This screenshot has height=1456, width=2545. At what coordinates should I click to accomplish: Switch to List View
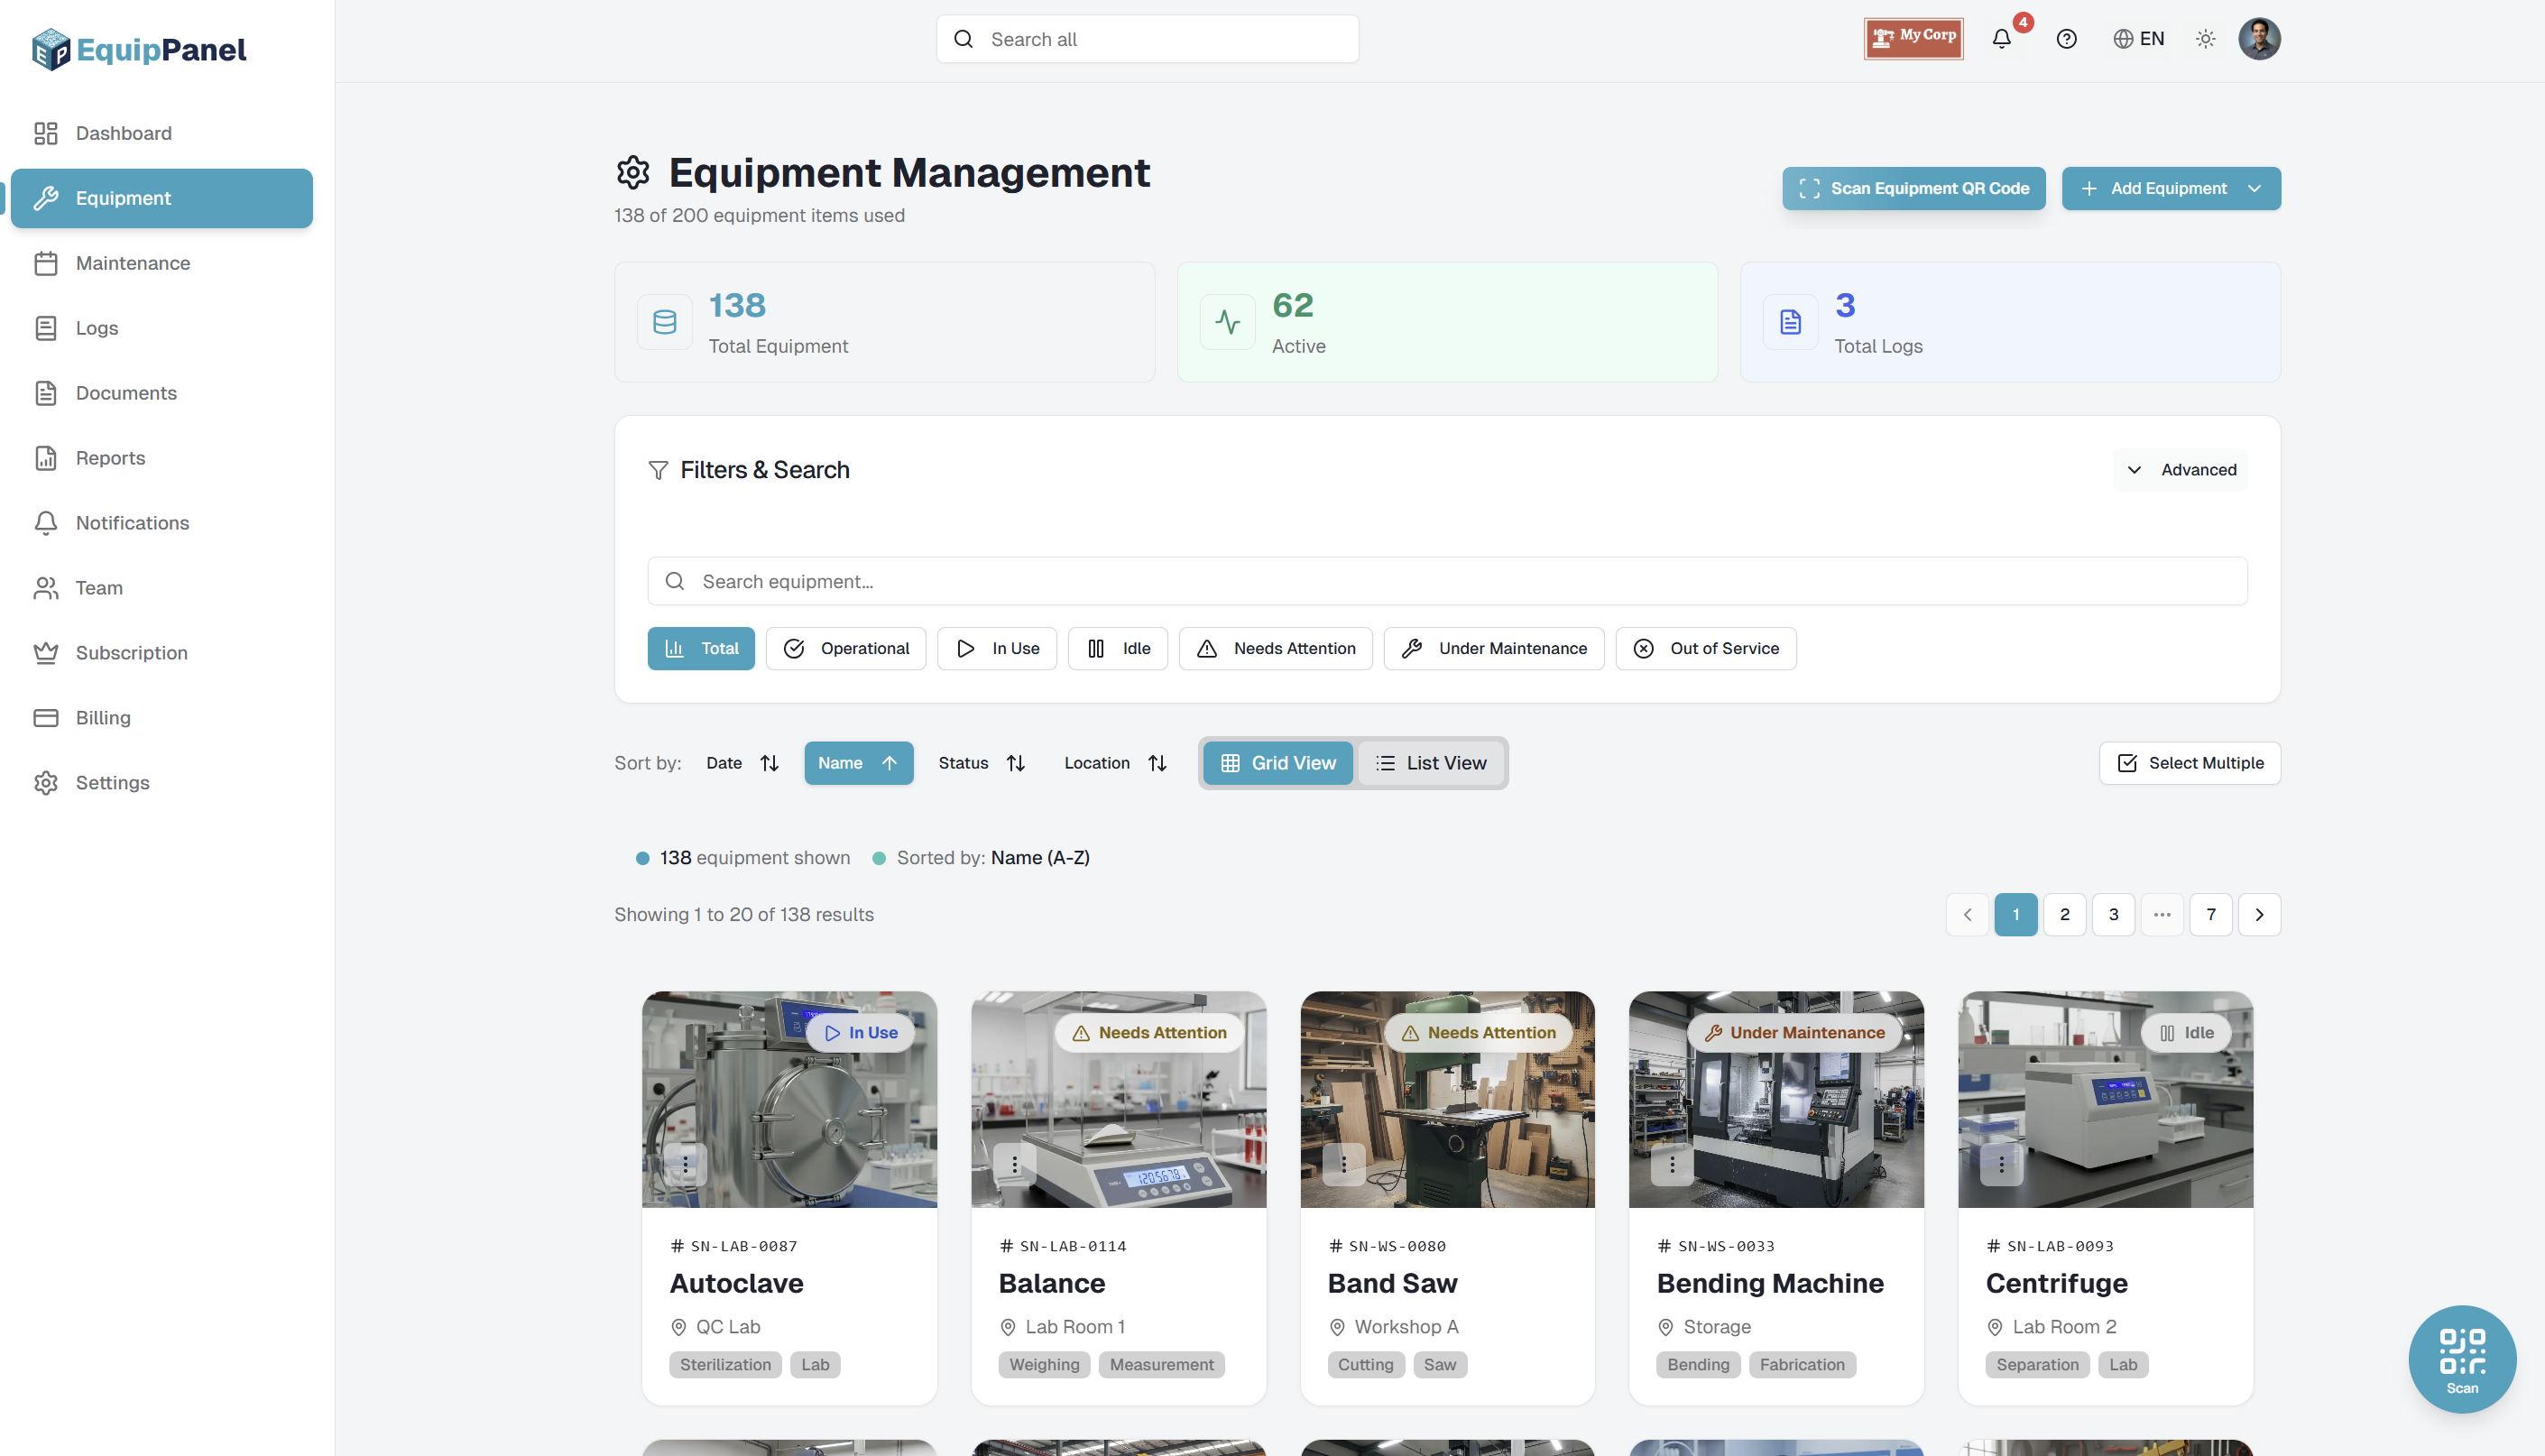click(1431, 763)
